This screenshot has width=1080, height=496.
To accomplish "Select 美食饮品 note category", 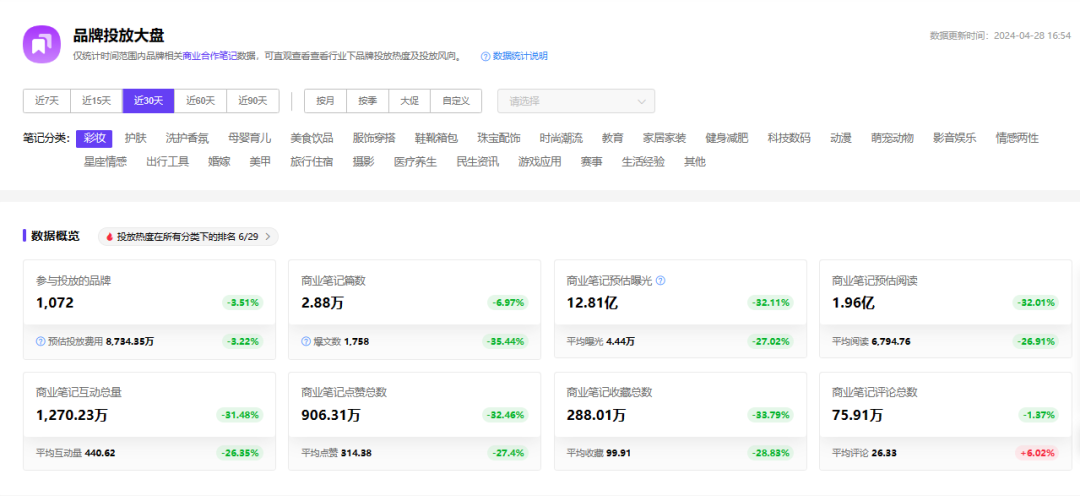I will click(x=312, y=138).
